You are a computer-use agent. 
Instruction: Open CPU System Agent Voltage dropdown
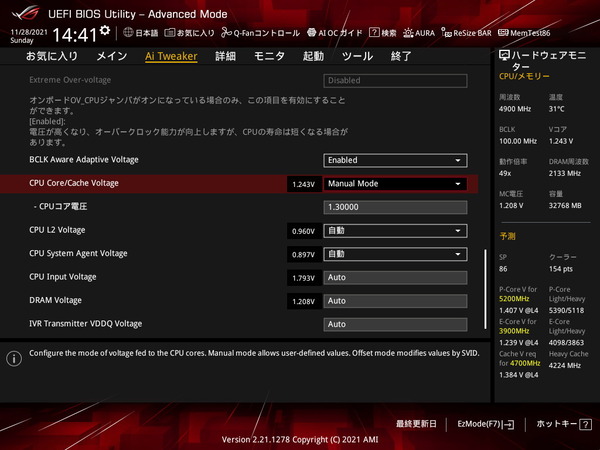click(395, 254)
